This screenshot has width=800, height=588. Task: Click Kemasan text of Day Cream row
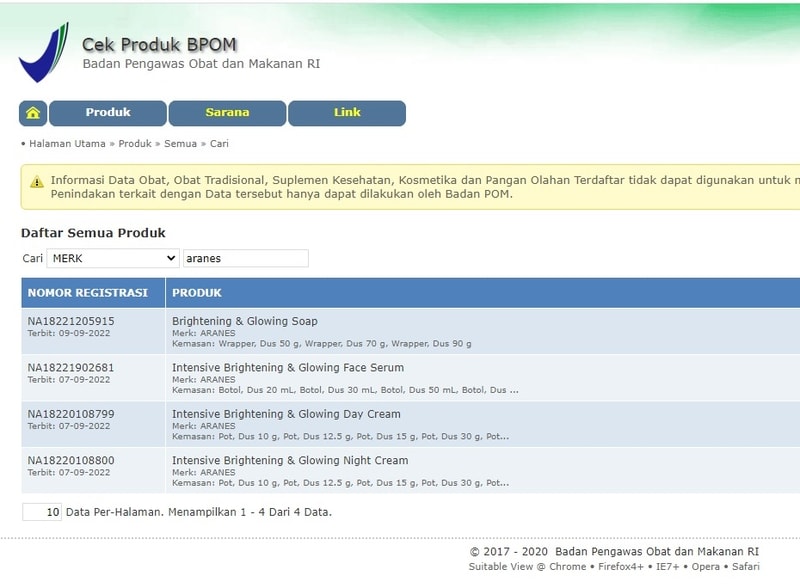point(340,437)
